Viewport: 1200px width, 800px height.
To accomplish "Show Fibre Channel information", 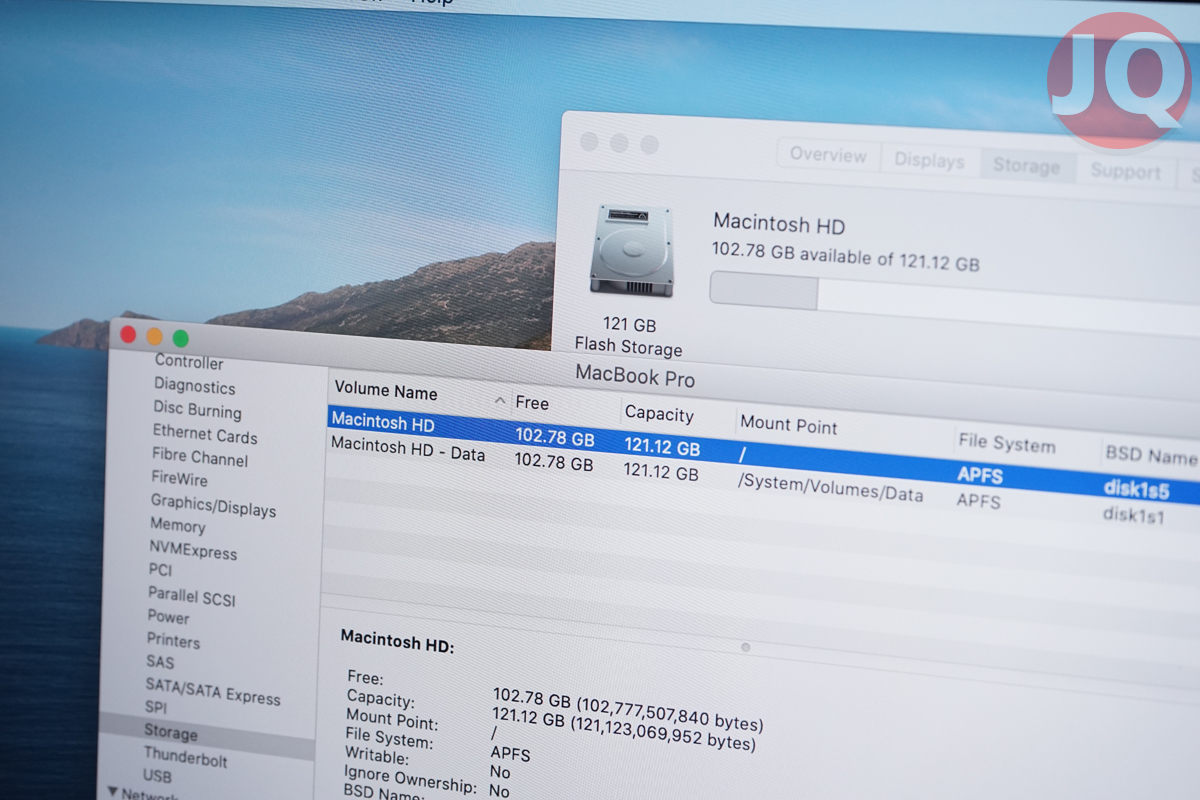I will click(x=200, y=457).
